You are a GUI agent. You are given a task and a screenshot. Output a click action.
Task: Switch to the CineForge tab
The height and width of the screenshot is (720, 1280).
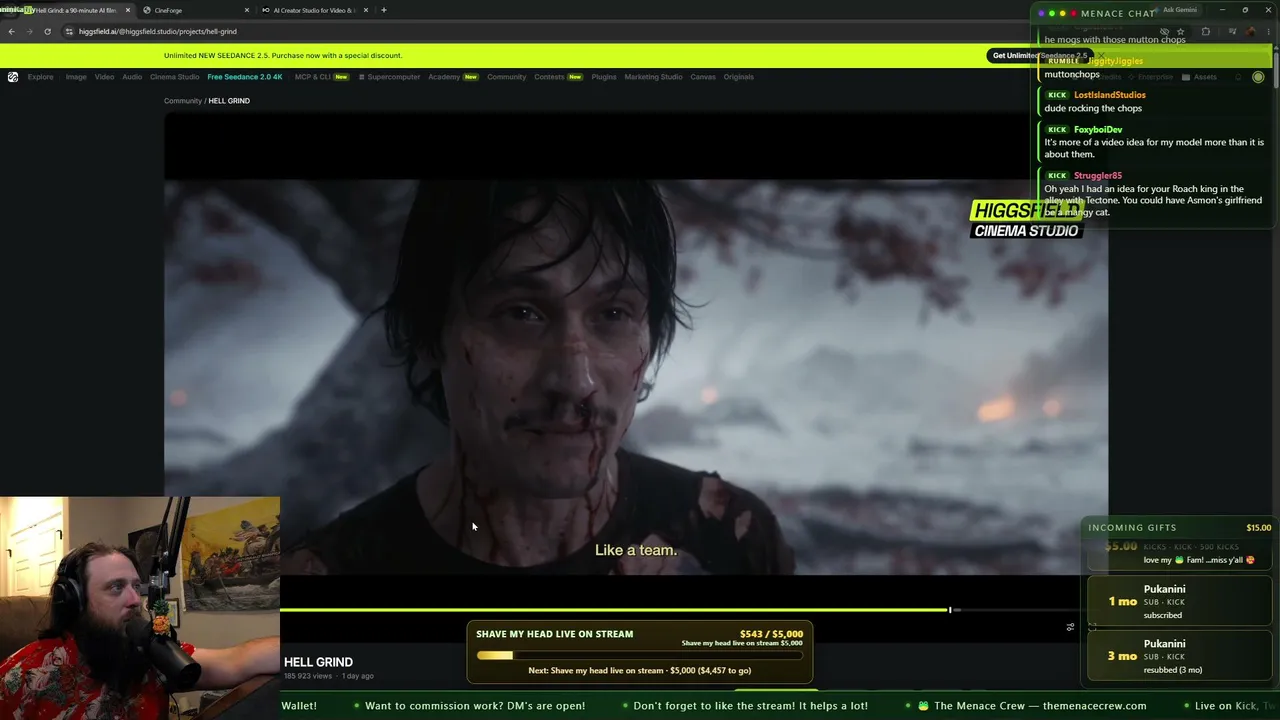[x=195, y=10]
